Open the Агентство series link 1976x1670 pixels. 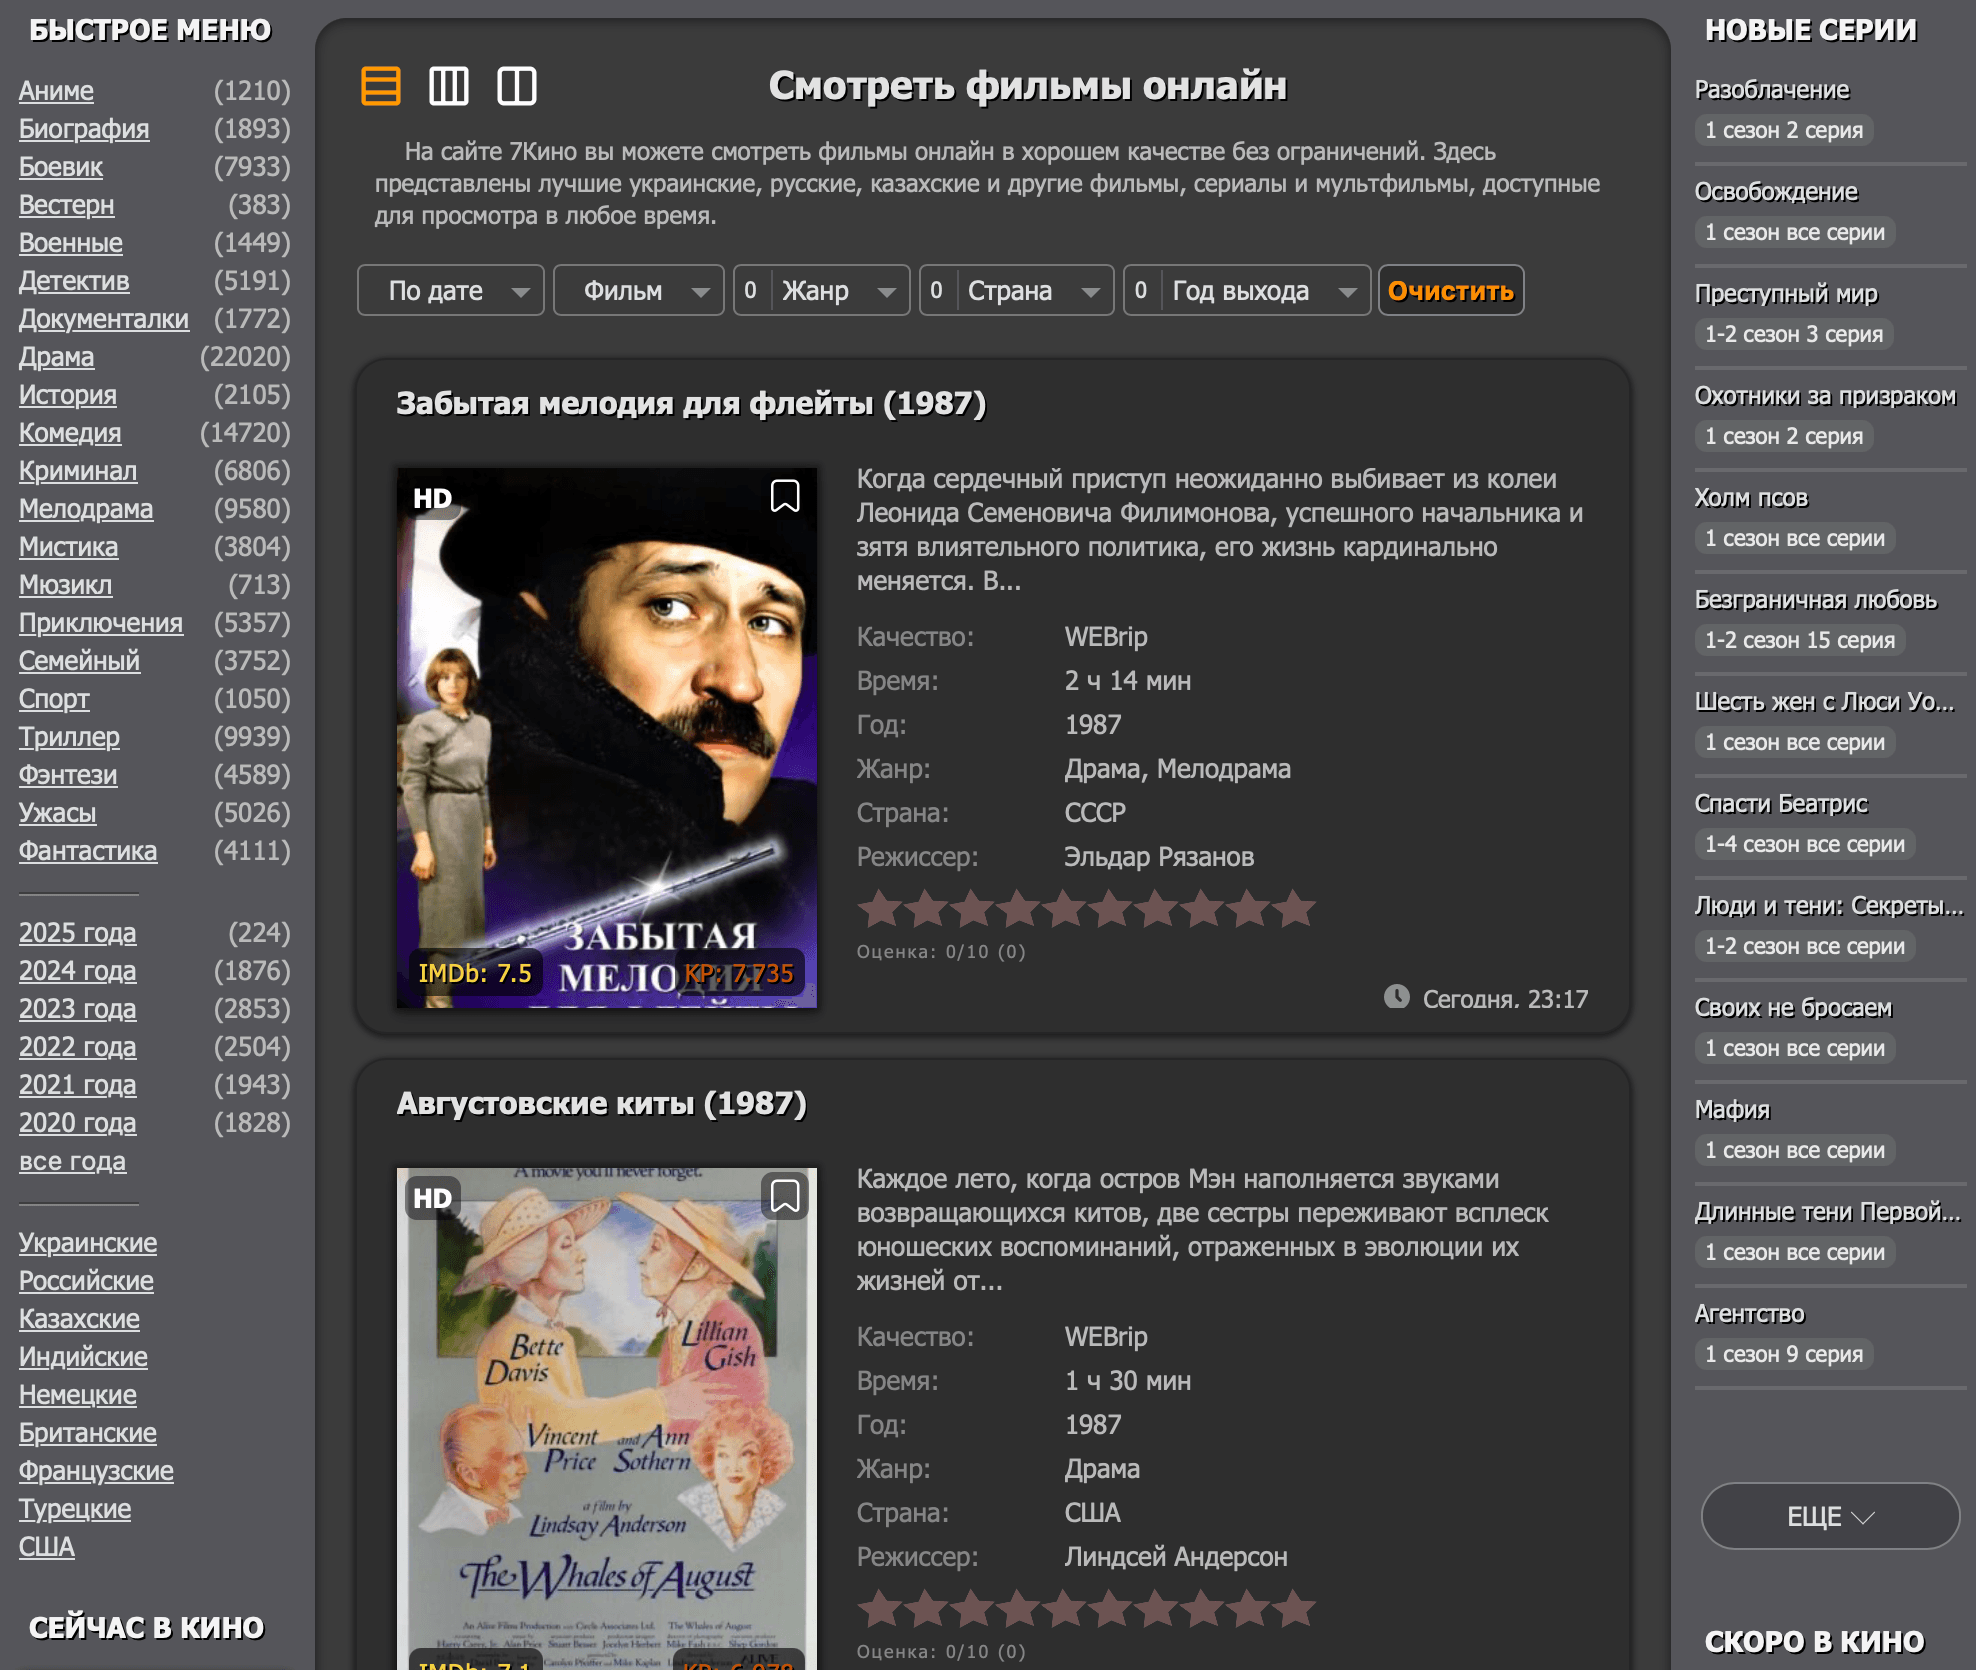pos(1749,1314)
